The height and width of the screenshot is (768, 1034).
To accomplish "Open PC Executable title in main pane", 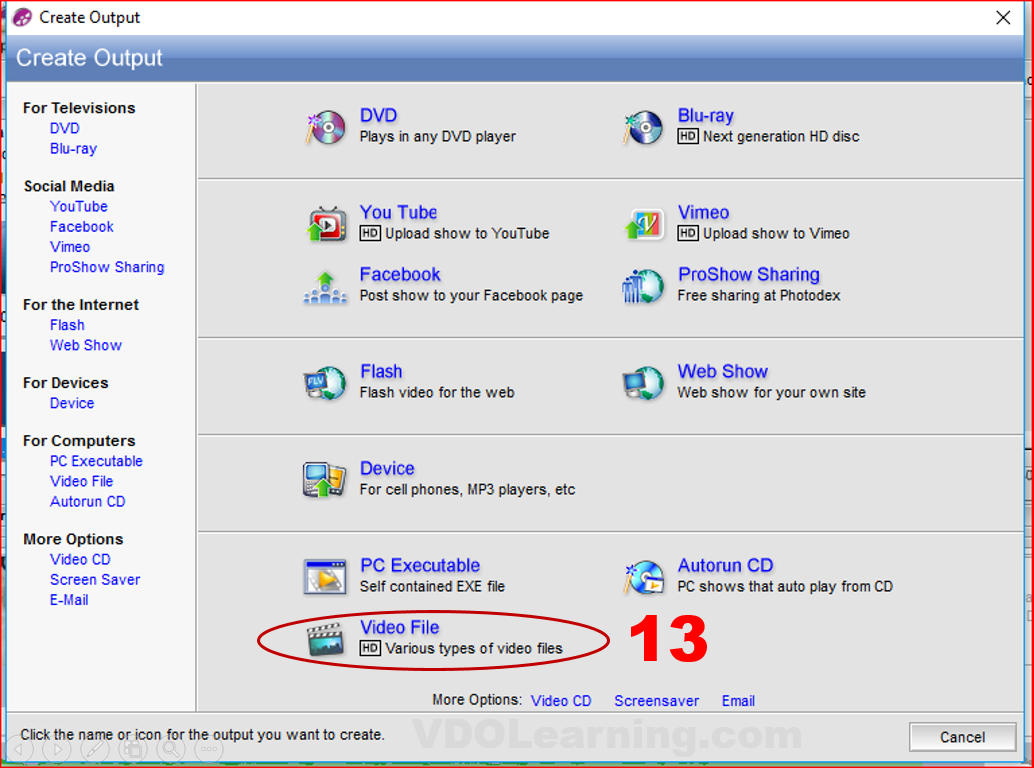I will [420, 565].
